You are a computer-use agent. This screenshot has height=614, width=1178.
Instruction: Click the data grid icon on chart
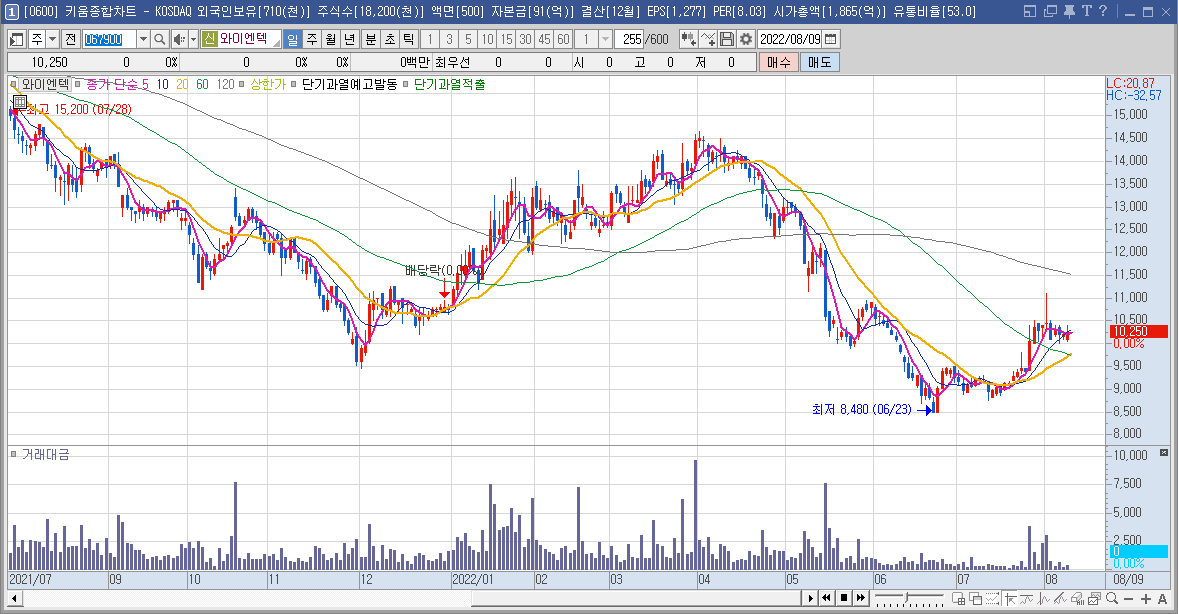(20, 102)
